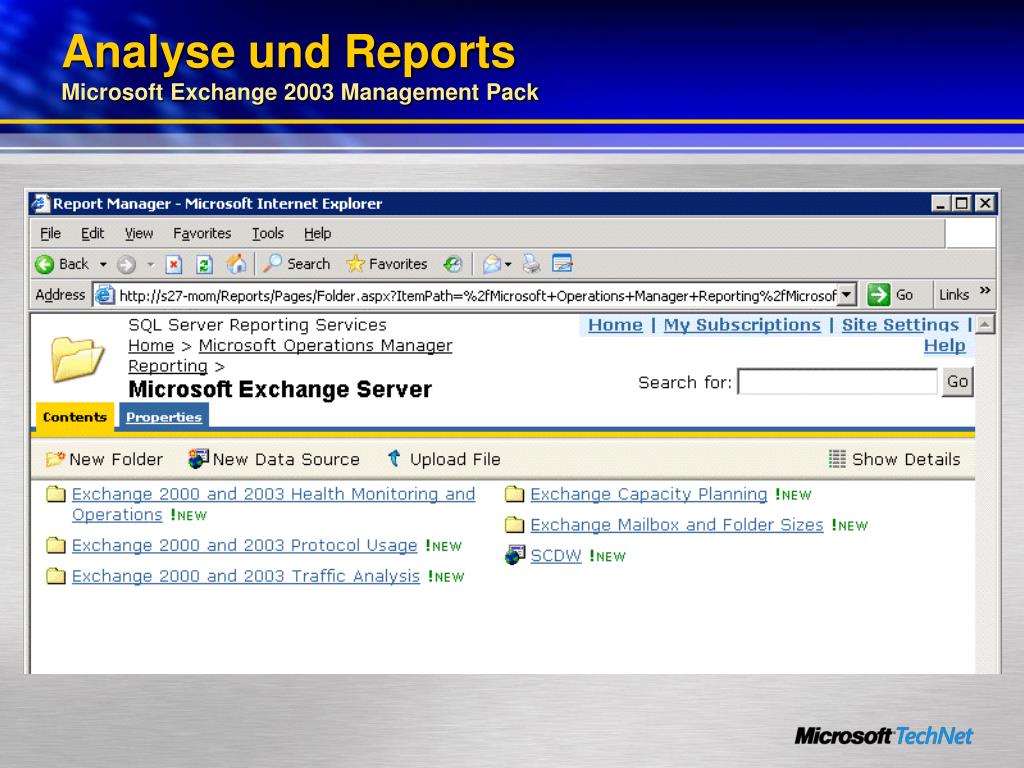Click the New Data Source icon
Screen dimensions: 1024x768
(x=199, y=458)
